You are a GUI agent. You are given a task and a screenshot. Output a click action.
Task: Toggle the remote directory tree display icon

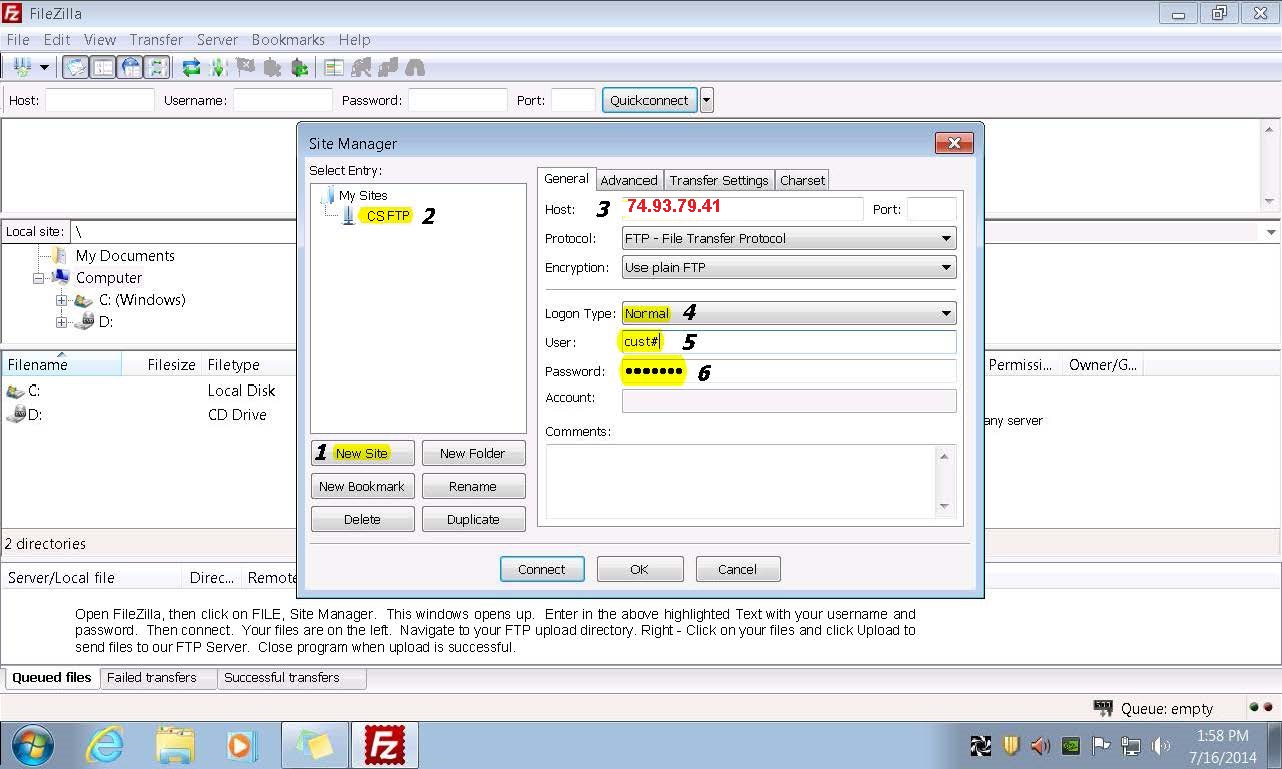130,67
